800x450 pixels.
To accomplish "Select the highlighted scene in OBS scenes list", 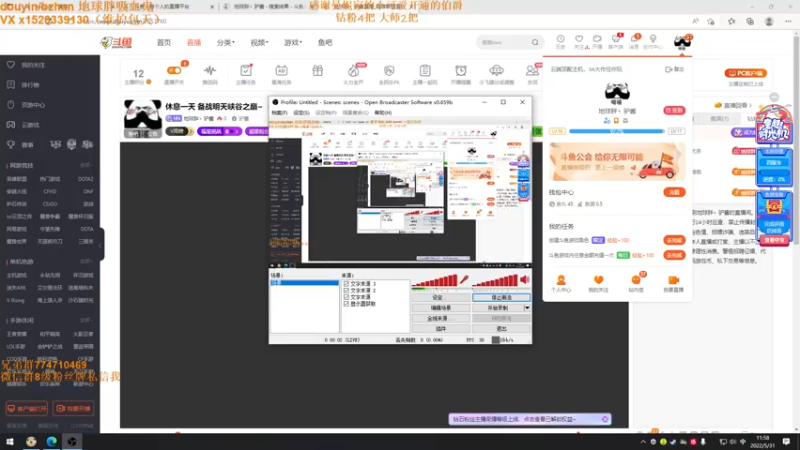I will pyautogui.click(x=304, y=283).
